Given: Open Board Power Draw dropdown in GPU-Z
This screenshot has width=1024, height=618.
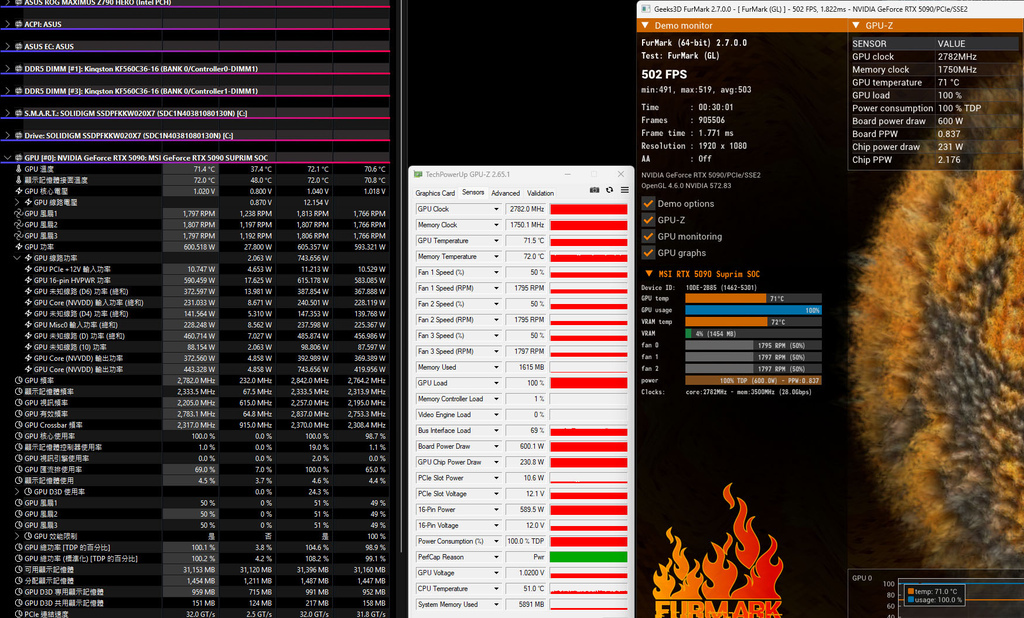Looking at the screenshot, I should pos(496,446).
